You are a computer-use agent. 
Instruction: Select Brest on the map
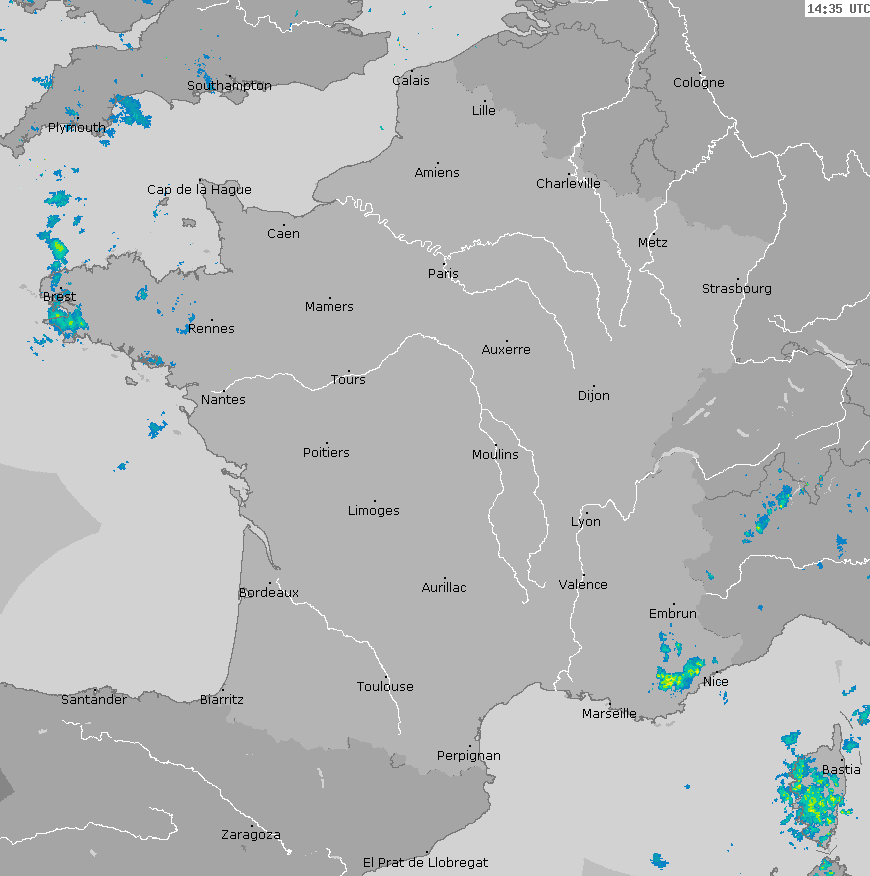(59, 297)
